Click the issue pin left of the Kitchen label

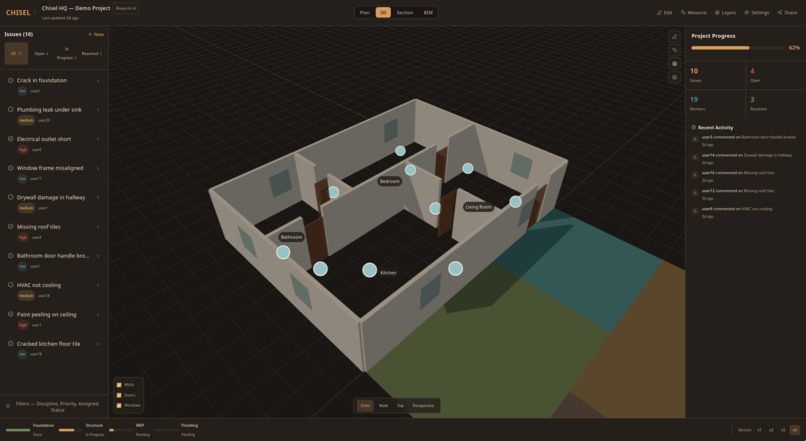[x=370, y=270]
